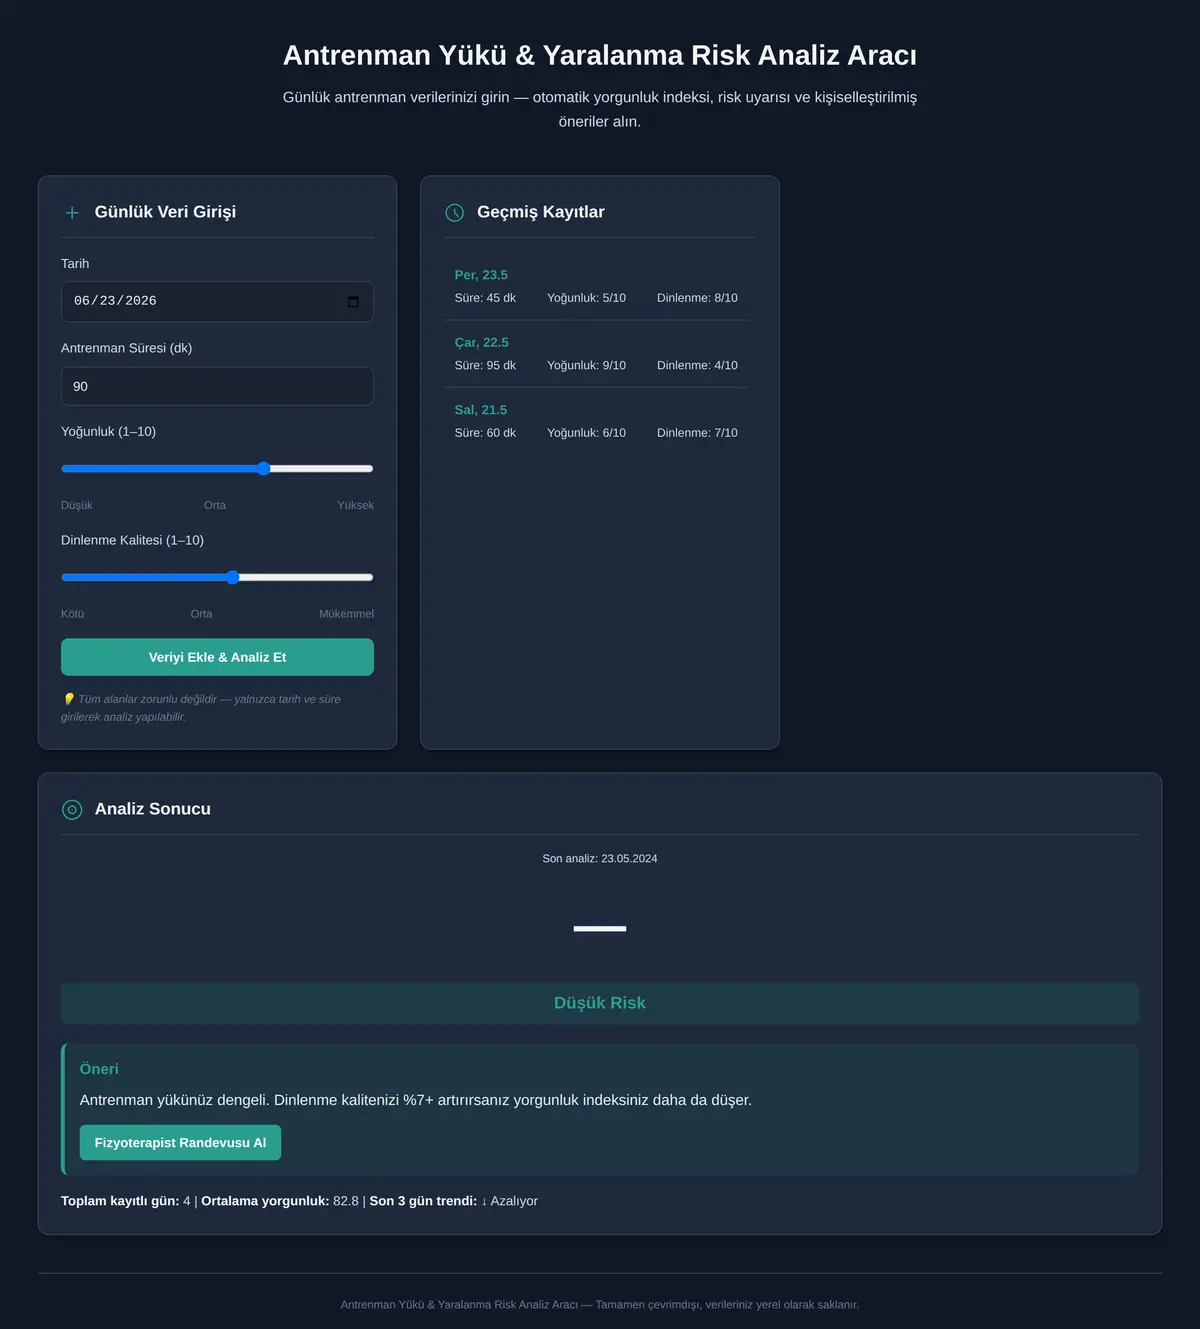This screenshot has height=1329, width=1200.
Task: Click the Dinlenme: 8/10 value
Action: click(x=697, y=298)
